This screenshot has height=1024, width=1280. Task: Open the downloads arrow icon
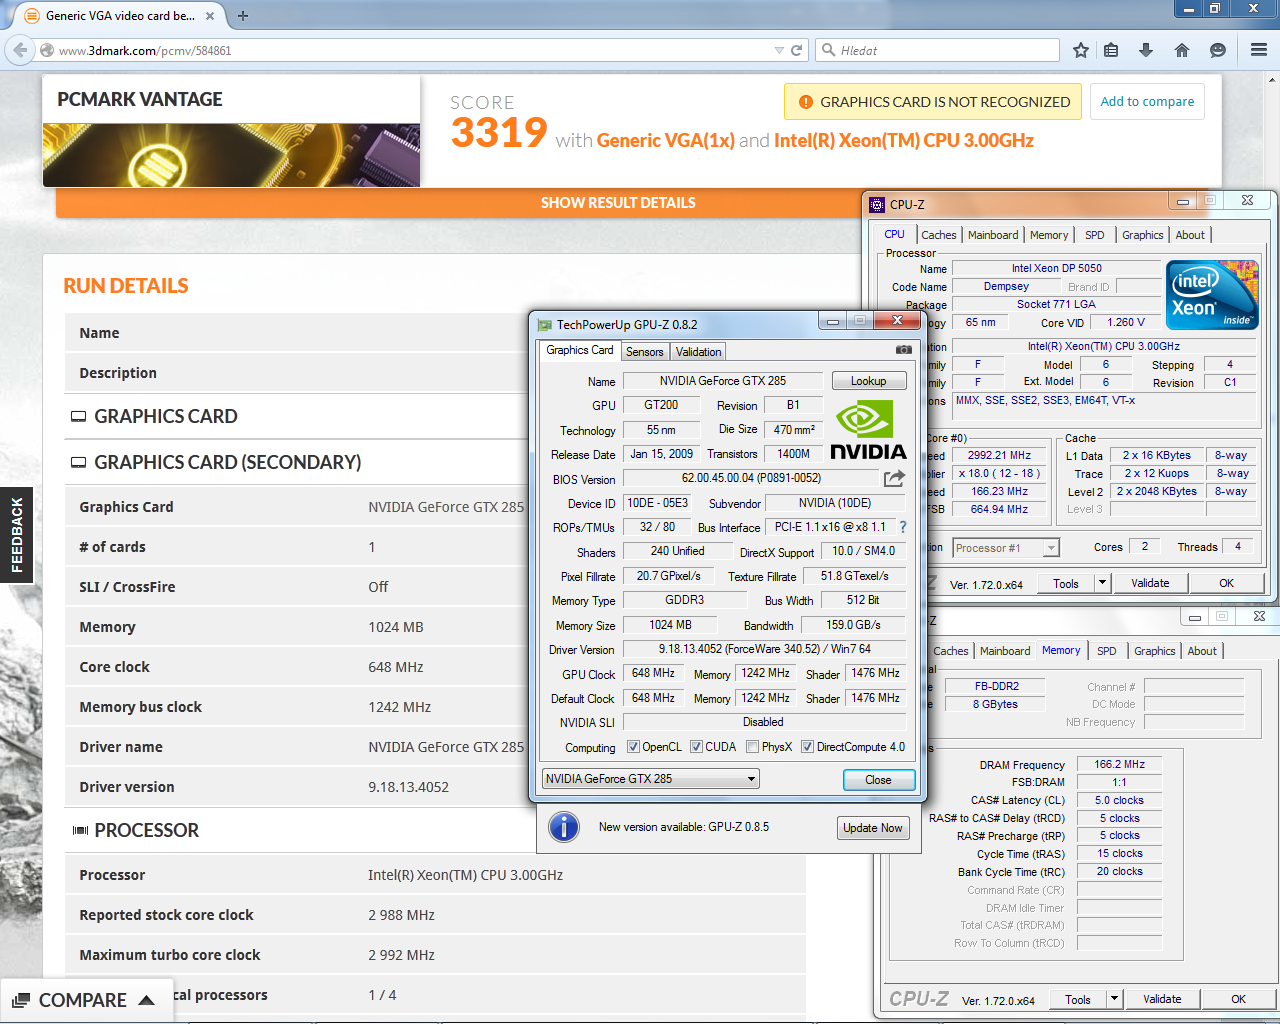(1146, 50)
